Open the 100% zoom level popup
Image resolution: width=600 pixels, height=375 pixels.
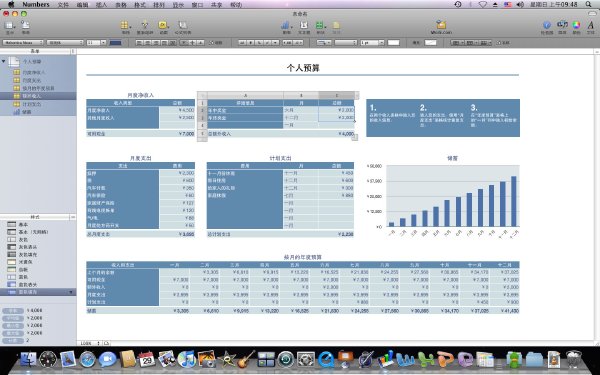[90, 343]
